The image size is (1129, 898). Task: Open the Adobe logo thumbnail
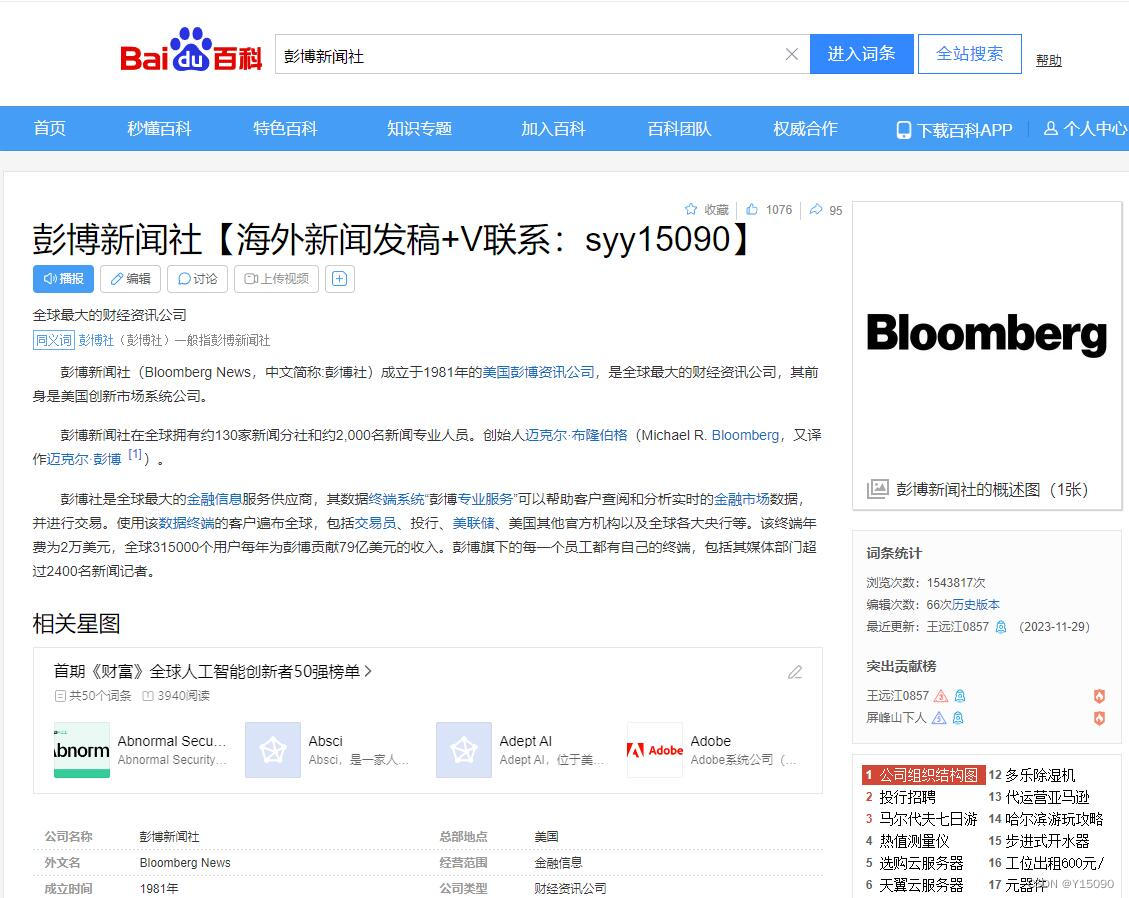[x=655, y=750]
